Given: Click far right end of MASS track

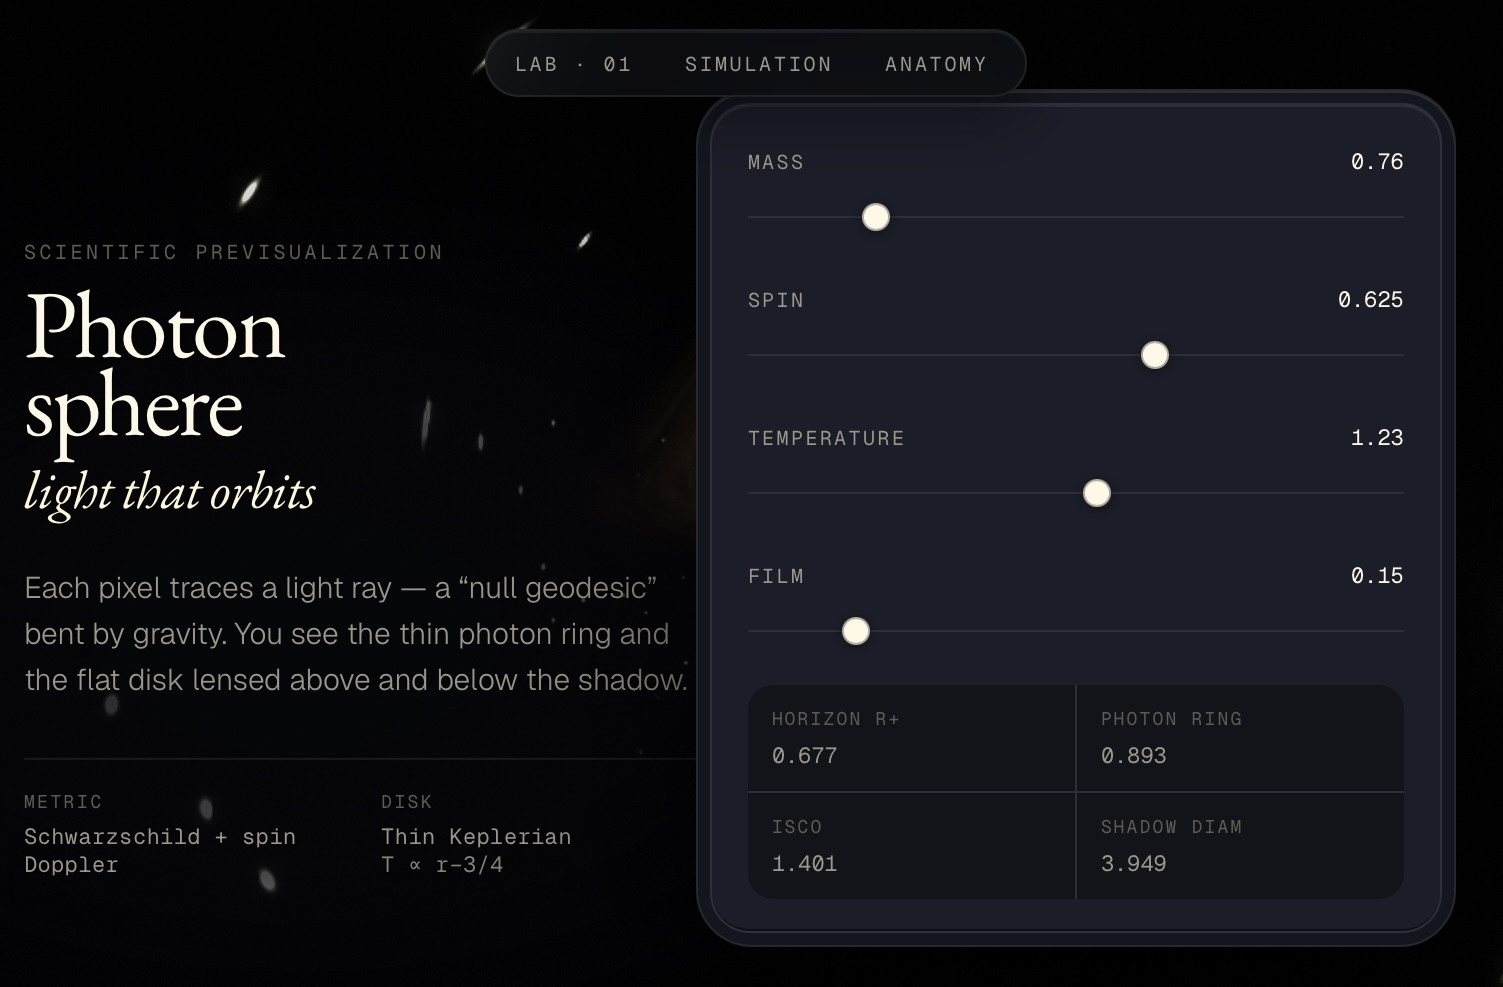Looking at the screenshot, I should tap(1400, 217).
